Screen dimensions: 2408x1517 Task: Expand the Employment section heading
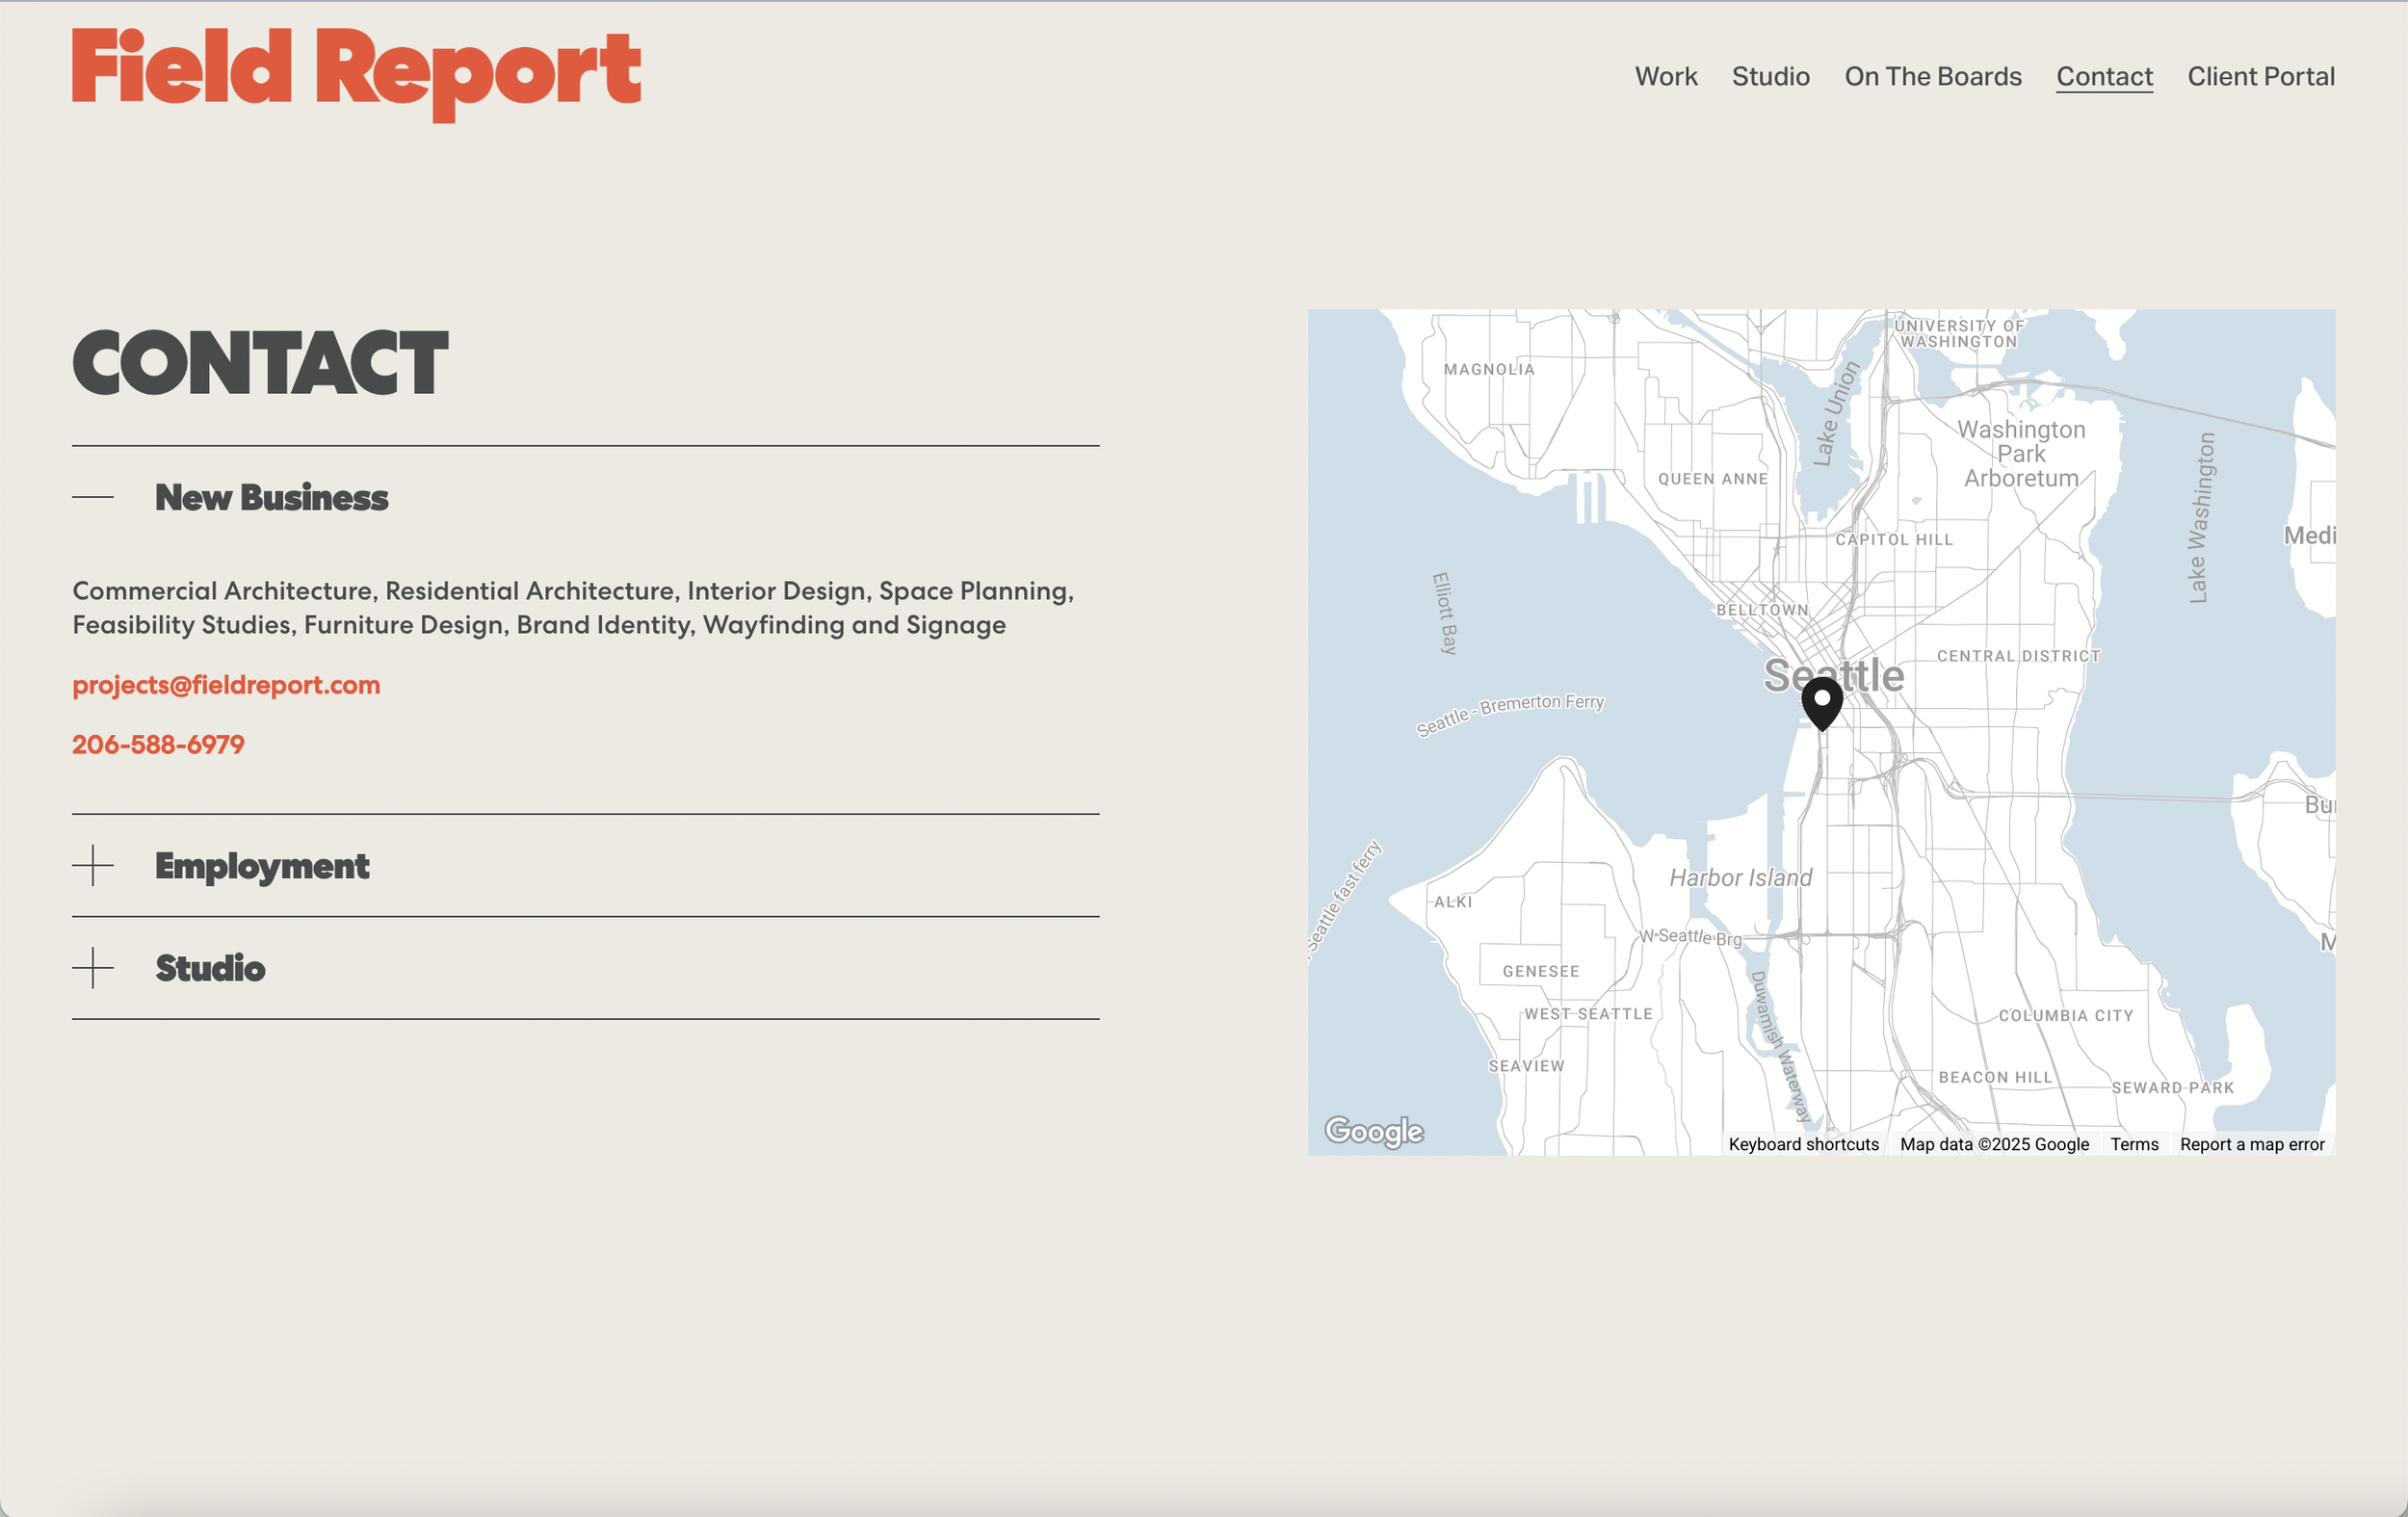[262, 865]
